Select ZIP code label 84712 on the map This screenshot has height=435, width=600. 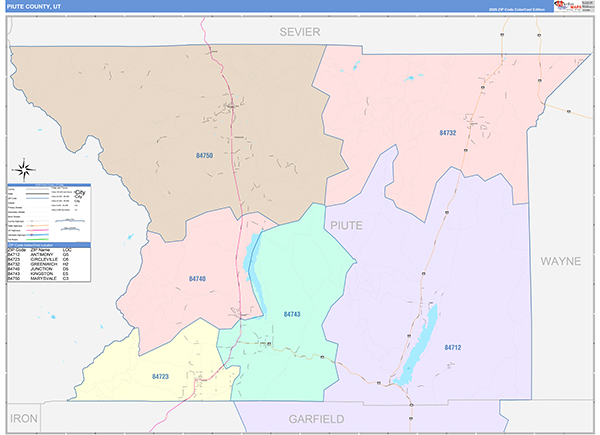pyautogui.click(x=453, y=347)
